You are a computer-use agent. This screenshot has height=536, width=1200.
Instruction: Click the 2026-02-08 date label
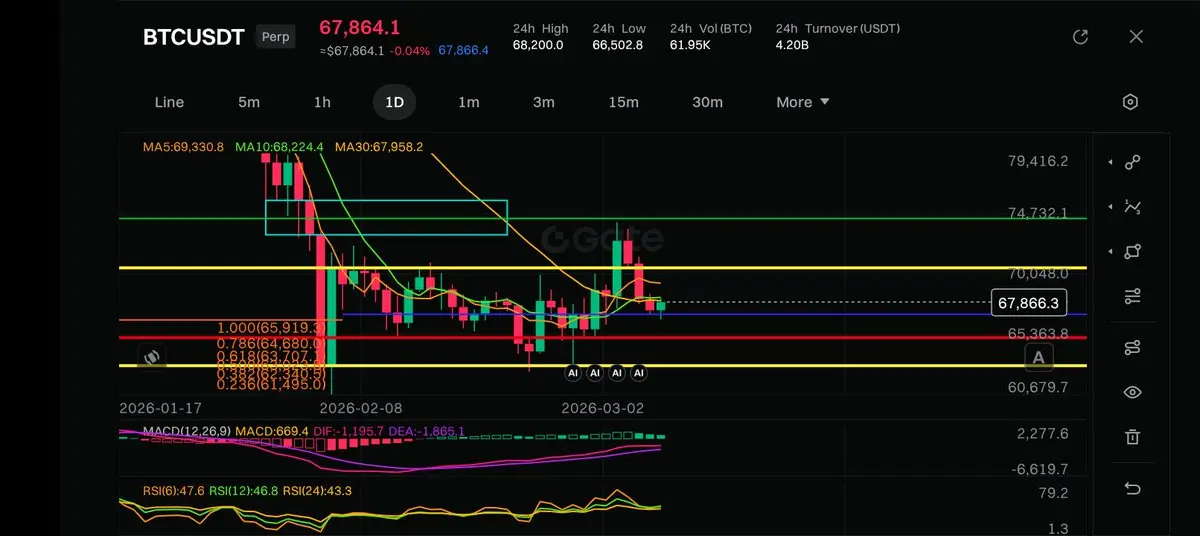361,408
